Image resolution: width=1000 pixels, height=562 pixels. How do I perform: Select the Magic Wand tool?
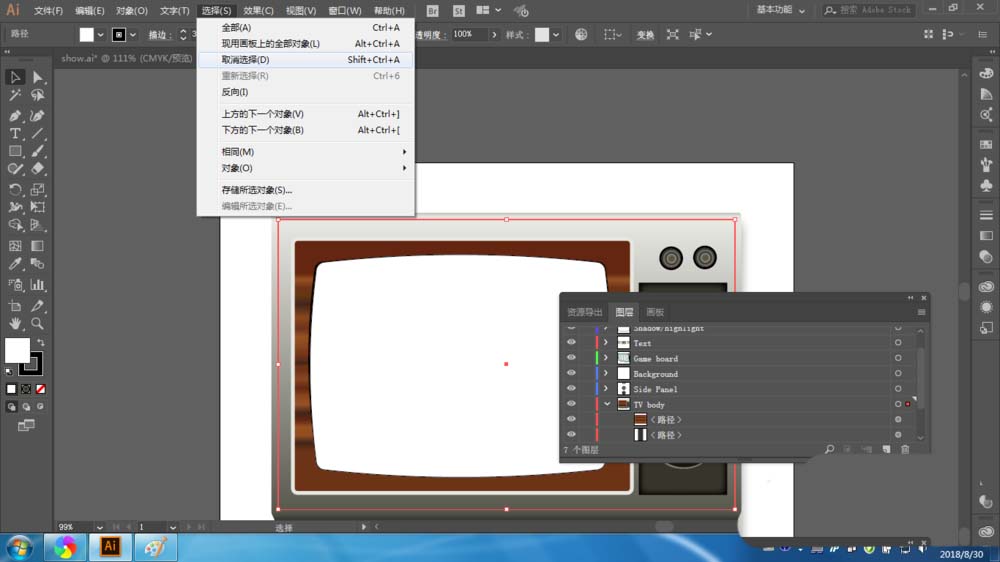[x=15, y=96]
